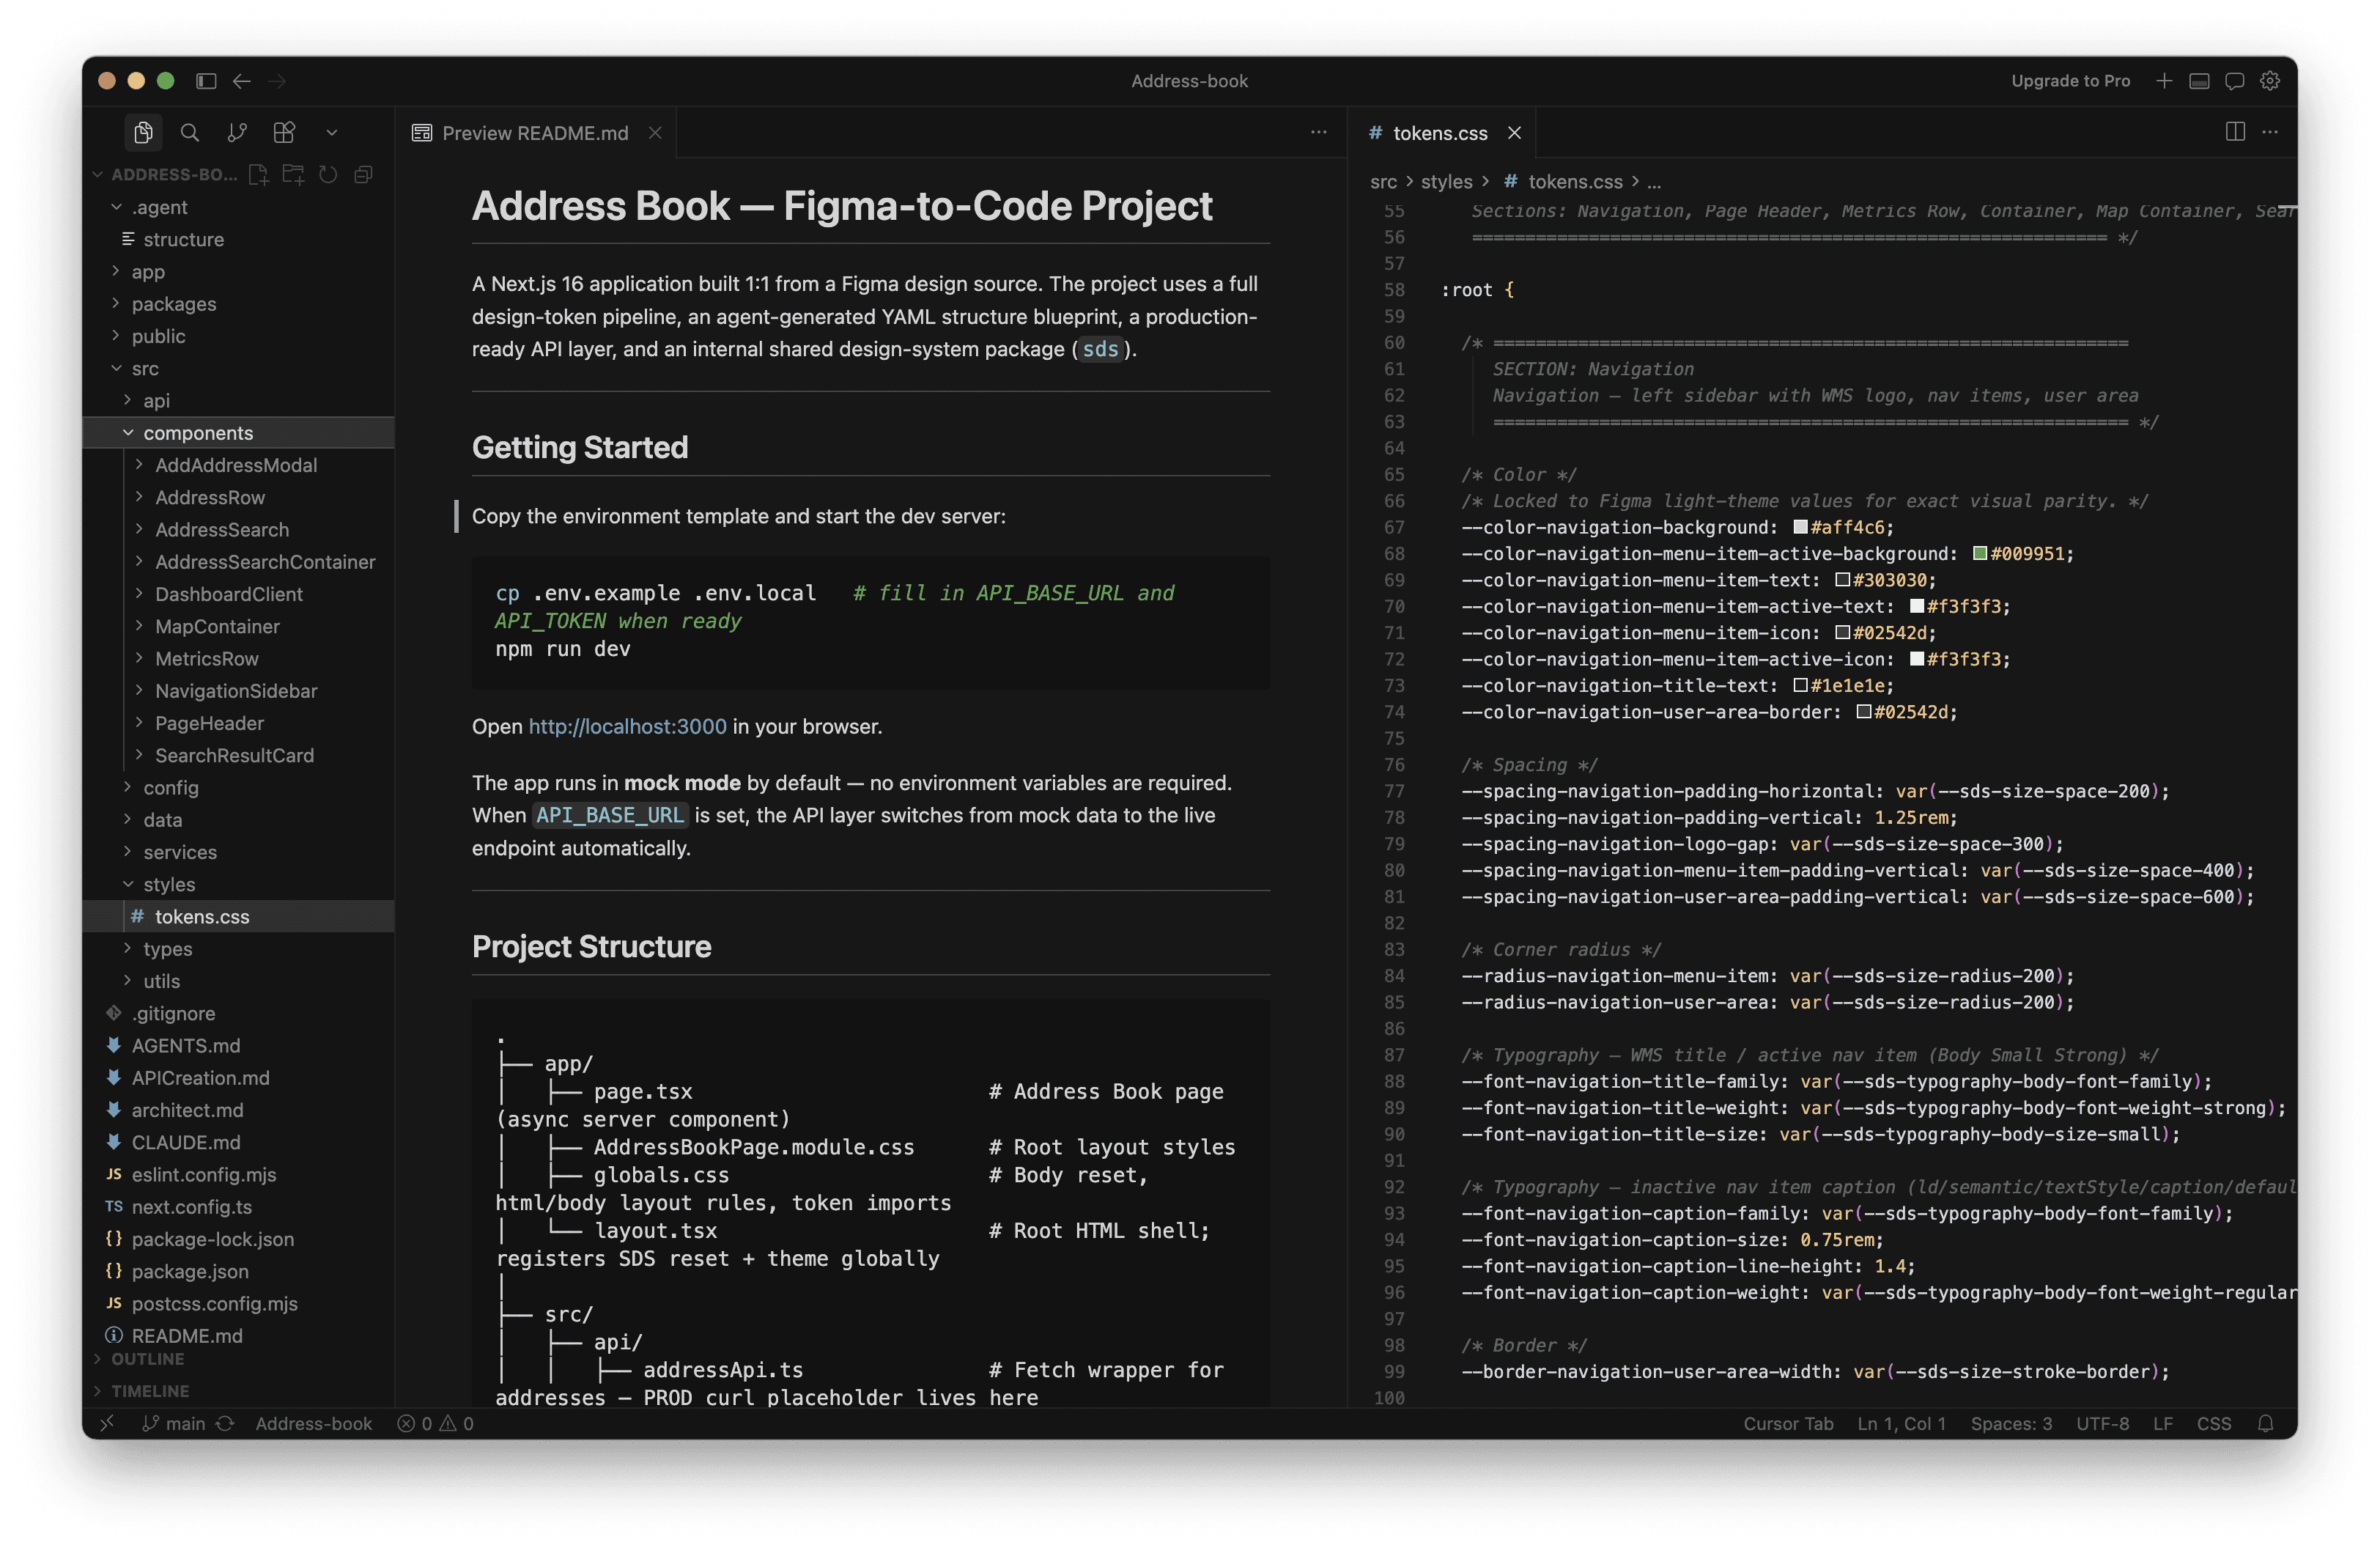Image resolution: width=2380 pixels, height=1548 pixels.
Task: Expand the NavigationSidebar folder
Action: click(235, 691)
